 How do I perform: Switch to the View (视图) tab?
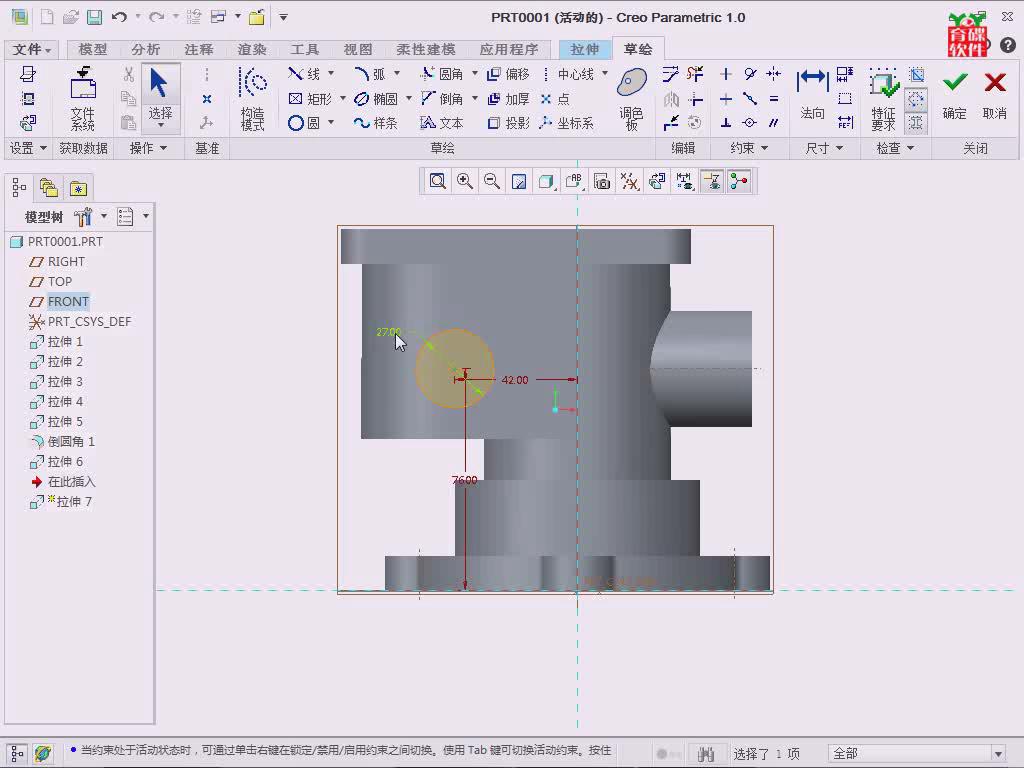point(358,49)
